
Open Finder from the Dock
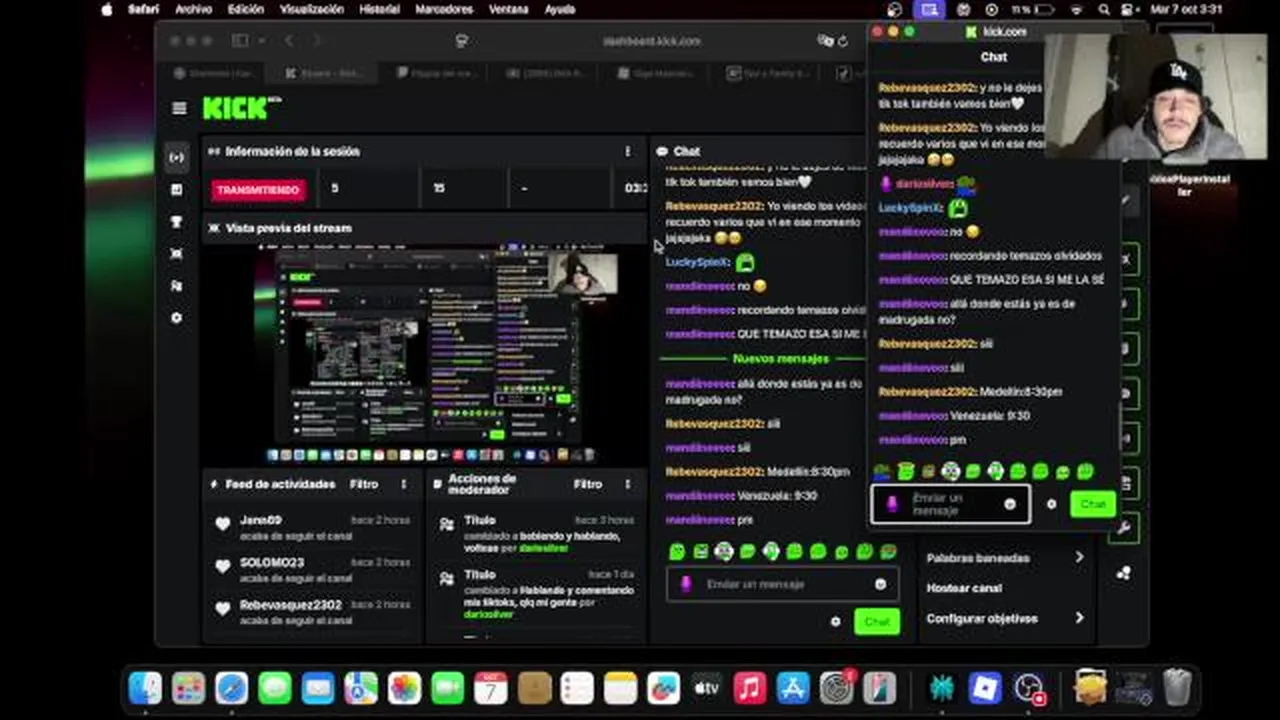click(x=145, y=688)
